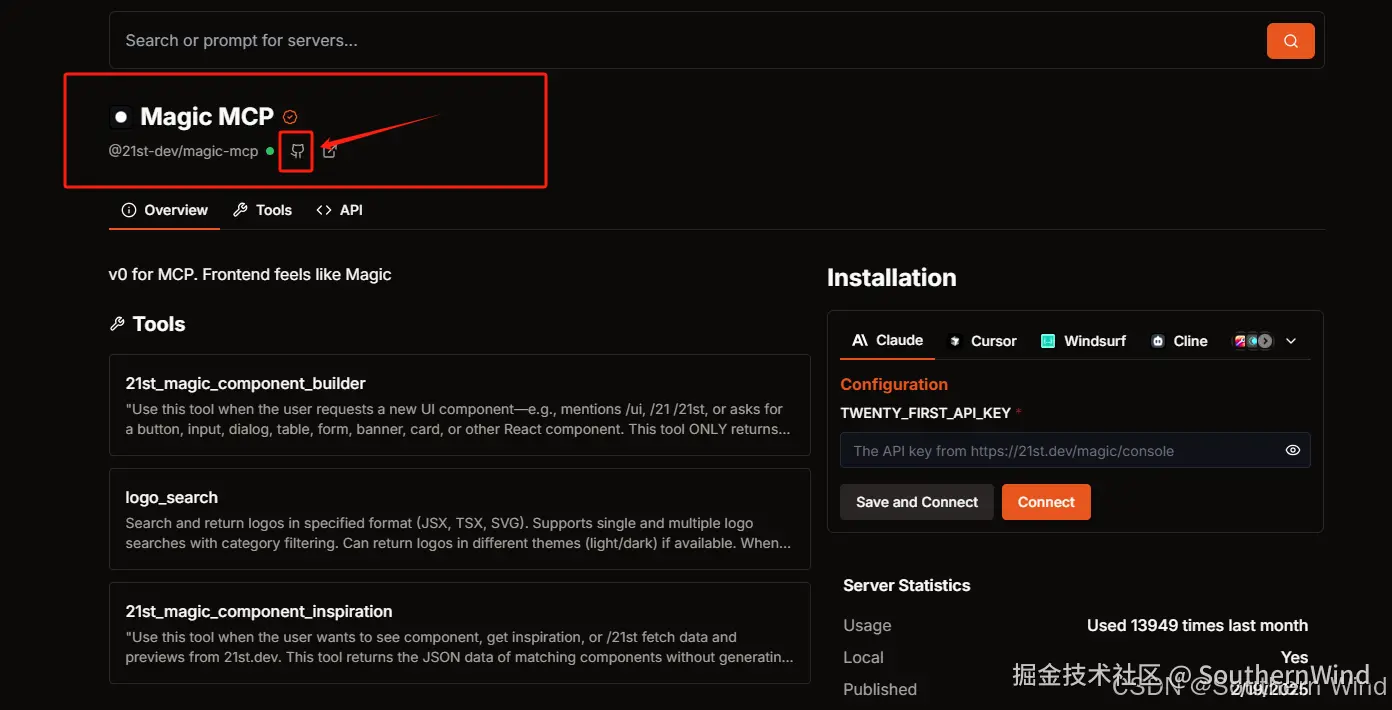Viewport: 1392px width, 710px height.
Task: Click the Magic MCP logo icon
Action: [121, 117]
